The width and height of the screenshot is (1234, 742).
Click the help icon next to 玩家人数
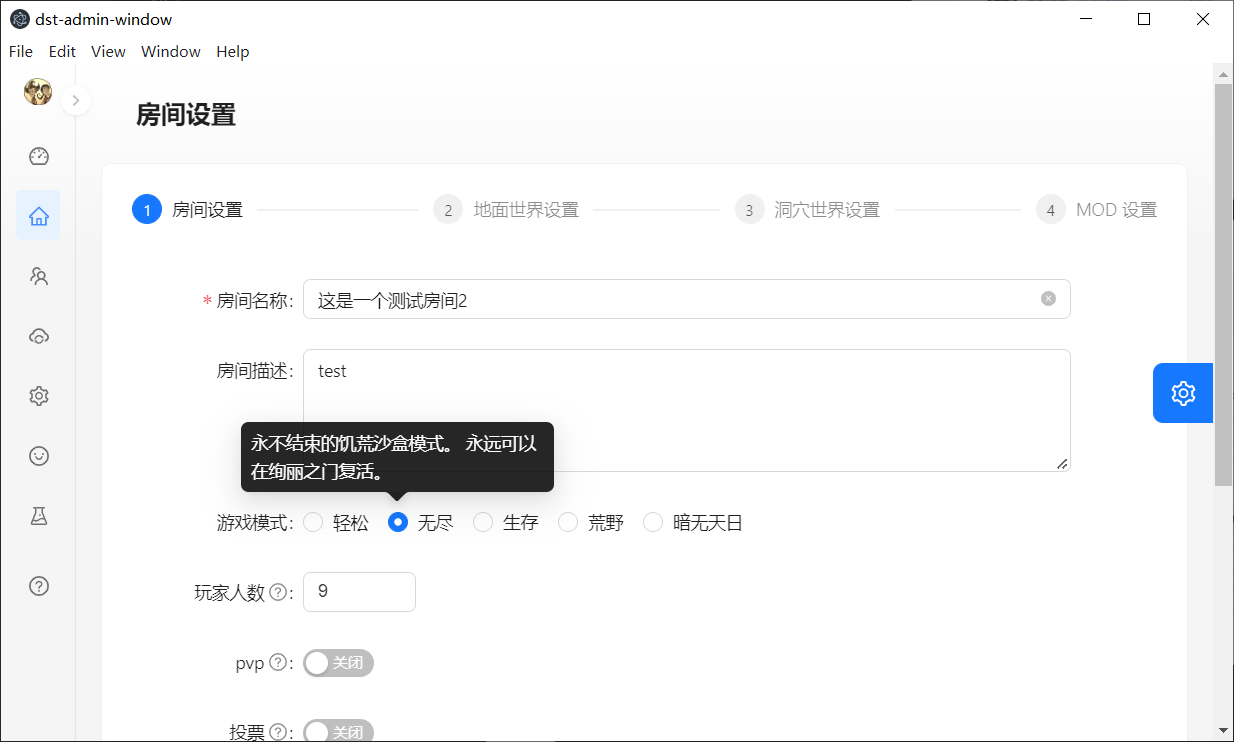(278, 592)
